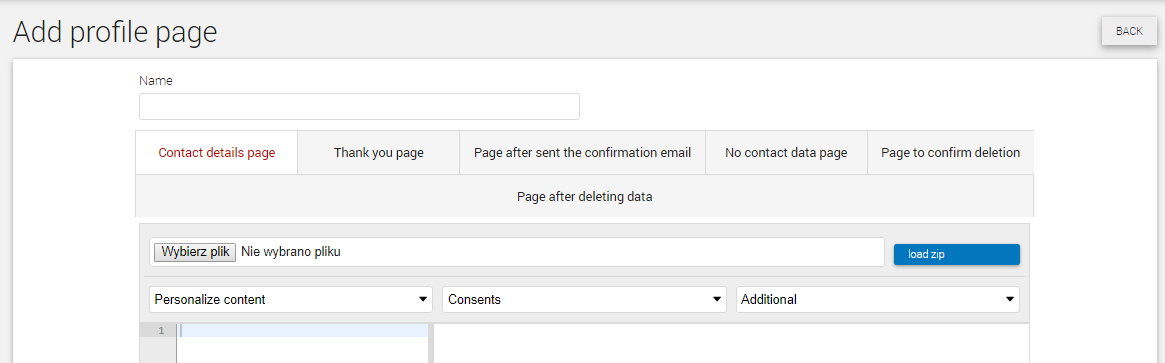The width and height of the screenshot is (1165, 363).
Task: Focus the Name input field
Action: 359,106
